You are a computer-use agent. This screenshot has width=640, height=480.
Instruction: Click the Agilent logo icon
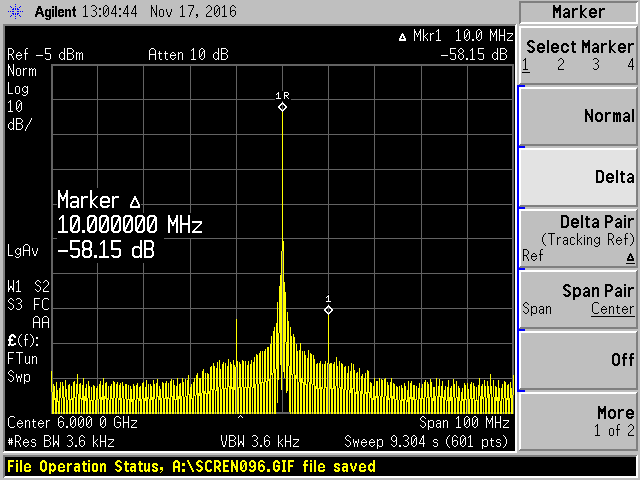14,11
